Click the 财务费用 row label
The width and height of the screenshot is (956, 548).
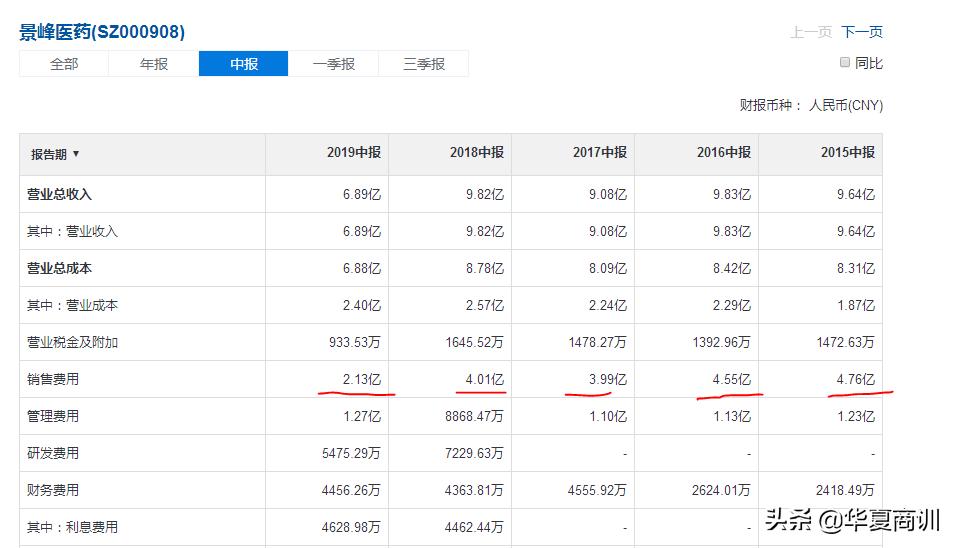coord(52,490)
